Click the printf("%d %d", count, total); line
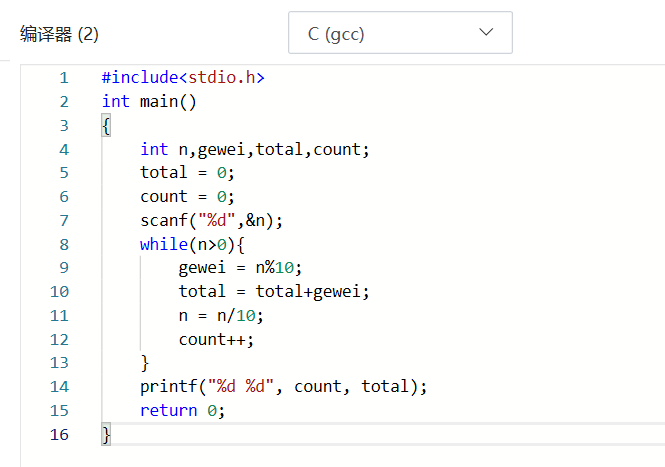The height and width of the screenshot is (467, 665). point(284,387)
